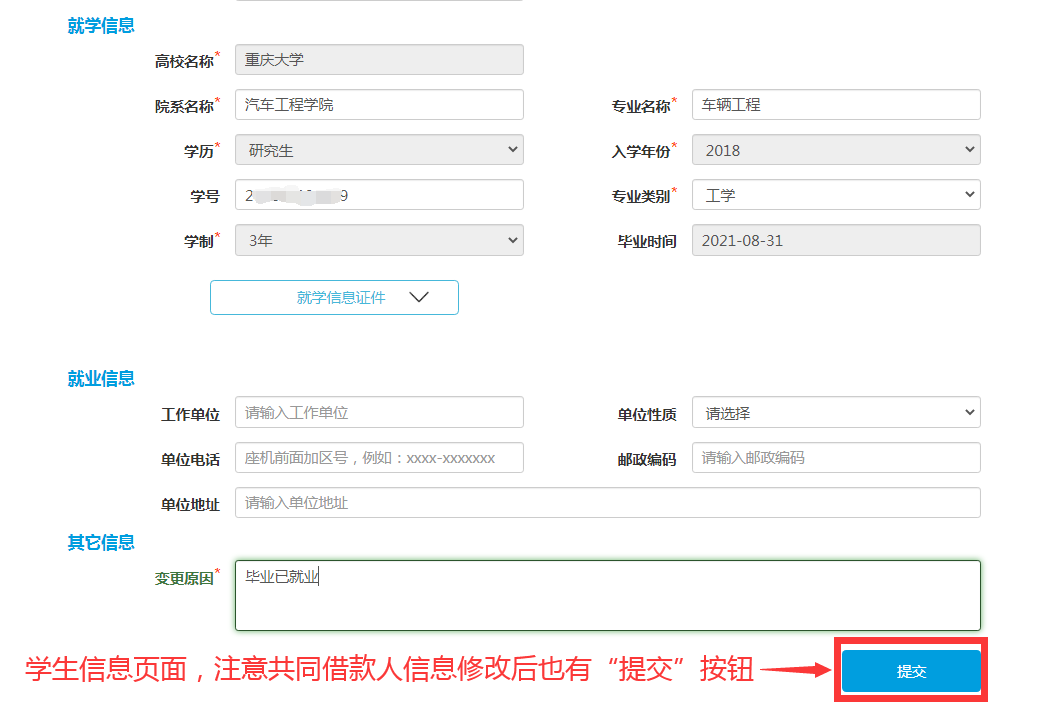This screenshot has height=719, width=1044.
Task: Open the 入学年份 dropdown showing 2018
Action: tap(836, 150)
